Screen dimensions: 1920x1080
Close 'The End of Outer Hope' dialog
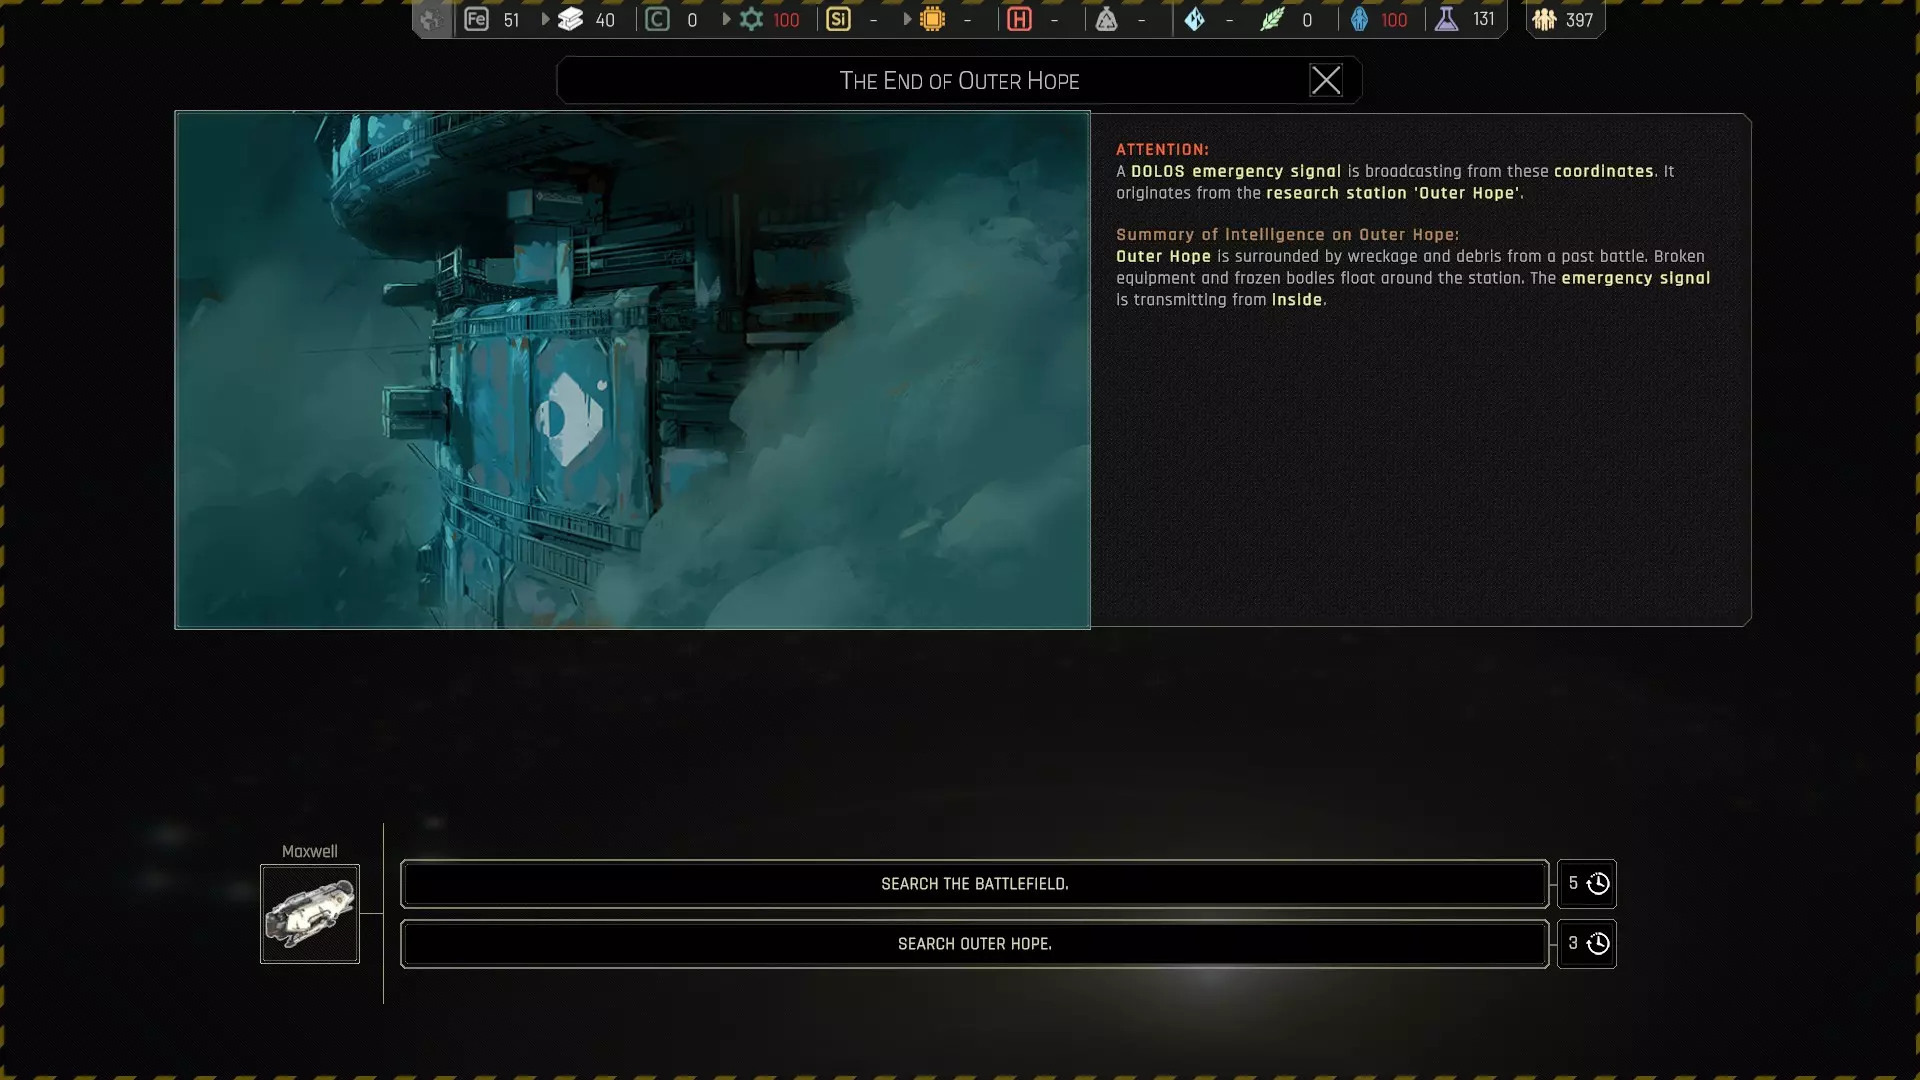[1326, 80]
